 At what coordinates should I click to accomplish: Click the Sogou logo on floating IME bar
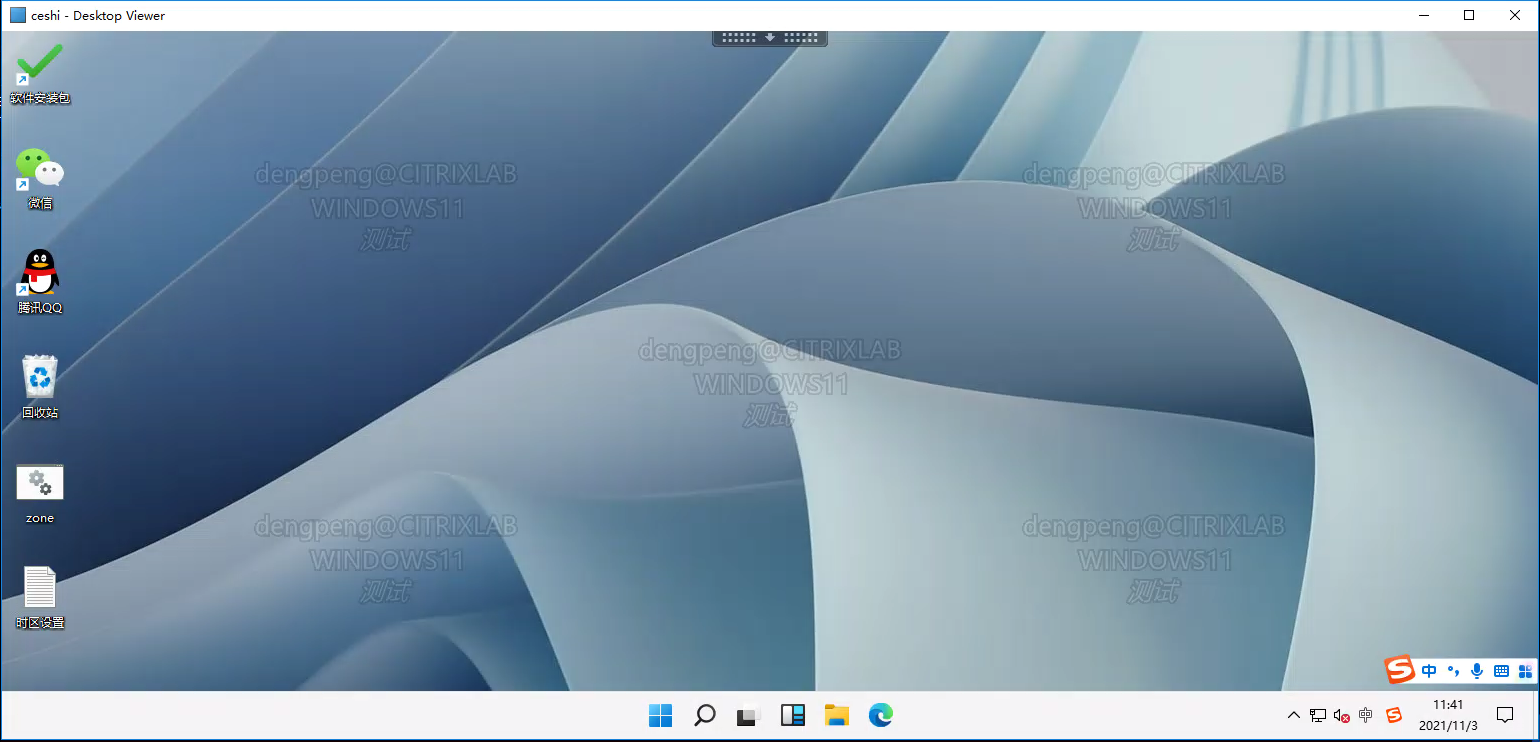click(x=1400, y=670)
